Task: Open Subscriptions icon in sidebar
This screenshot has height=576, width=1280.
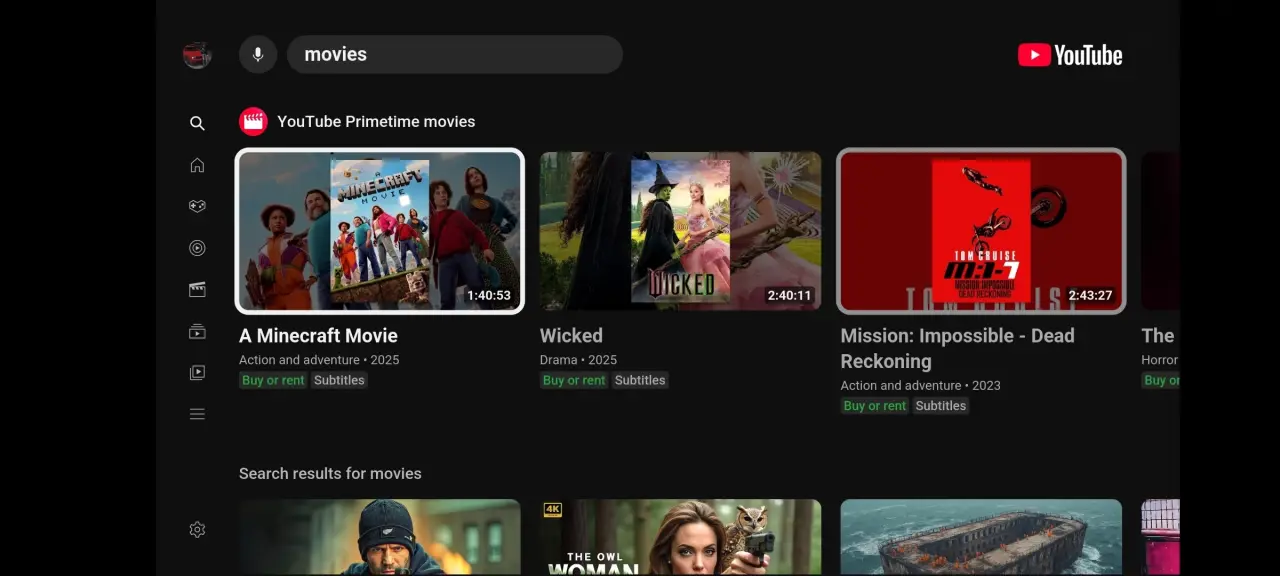Action: [x=197, y=331]
